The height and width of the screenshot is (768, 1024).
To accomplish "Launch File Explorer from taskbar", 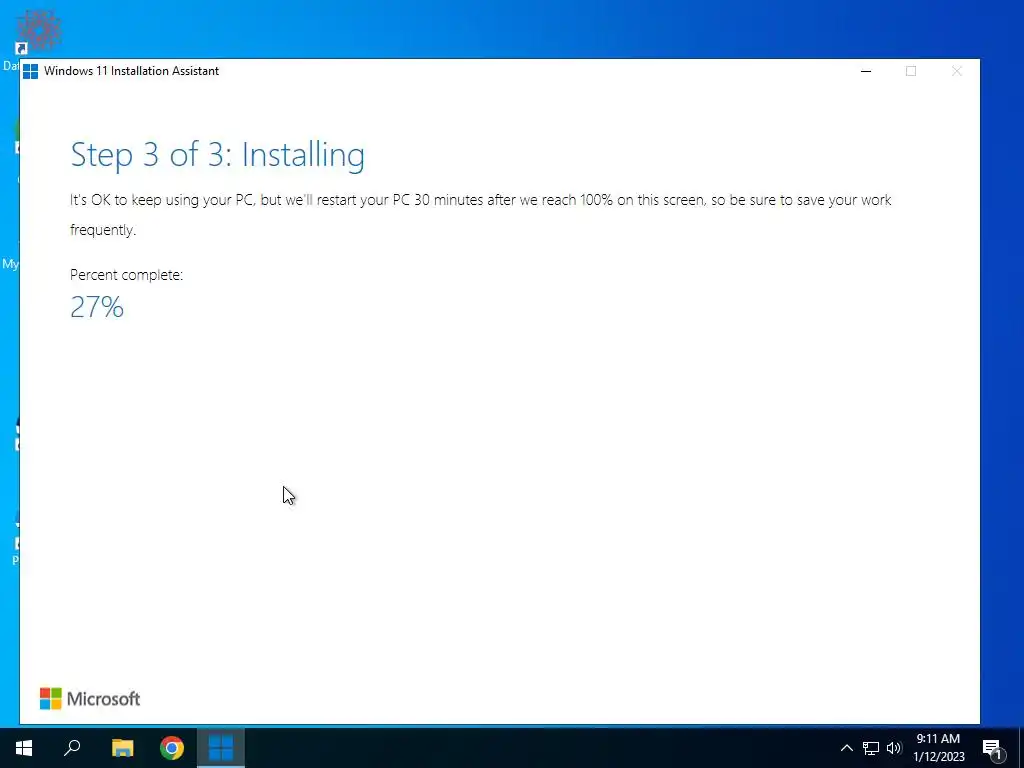I will pos(122,747).
